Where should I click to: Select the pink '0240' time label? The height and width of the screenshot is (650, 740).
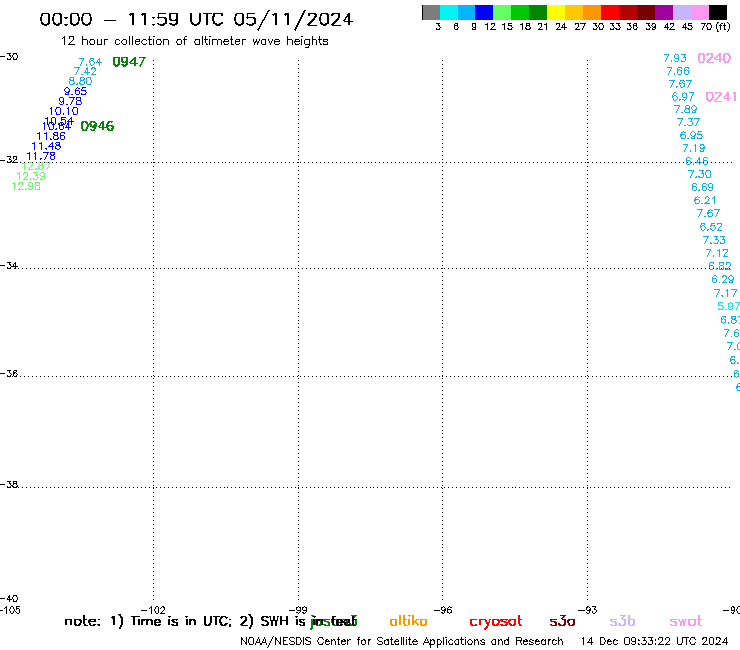[x=714, y=58]
